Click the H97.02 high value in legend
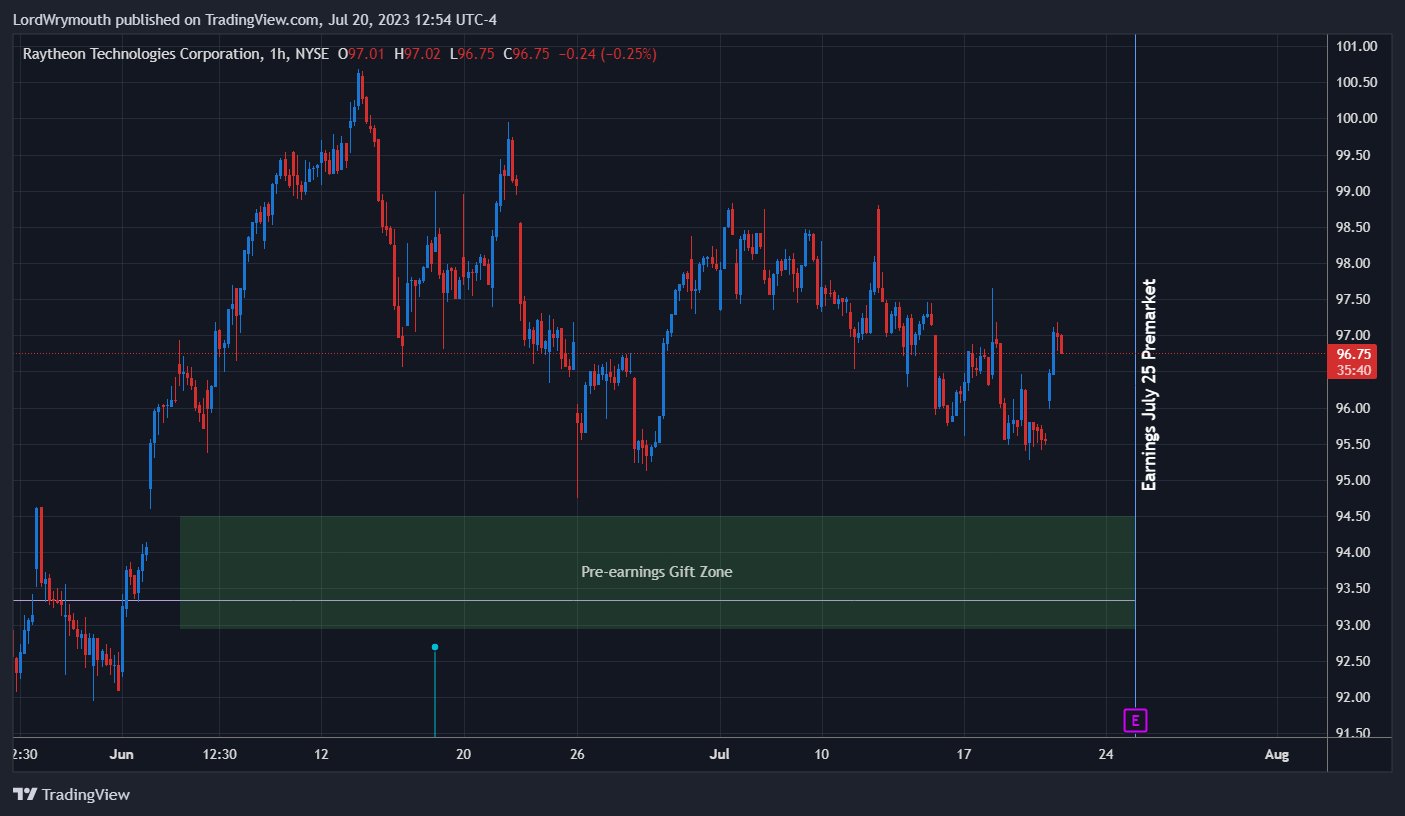1405x816 pixels. click(x=416, y=54)
